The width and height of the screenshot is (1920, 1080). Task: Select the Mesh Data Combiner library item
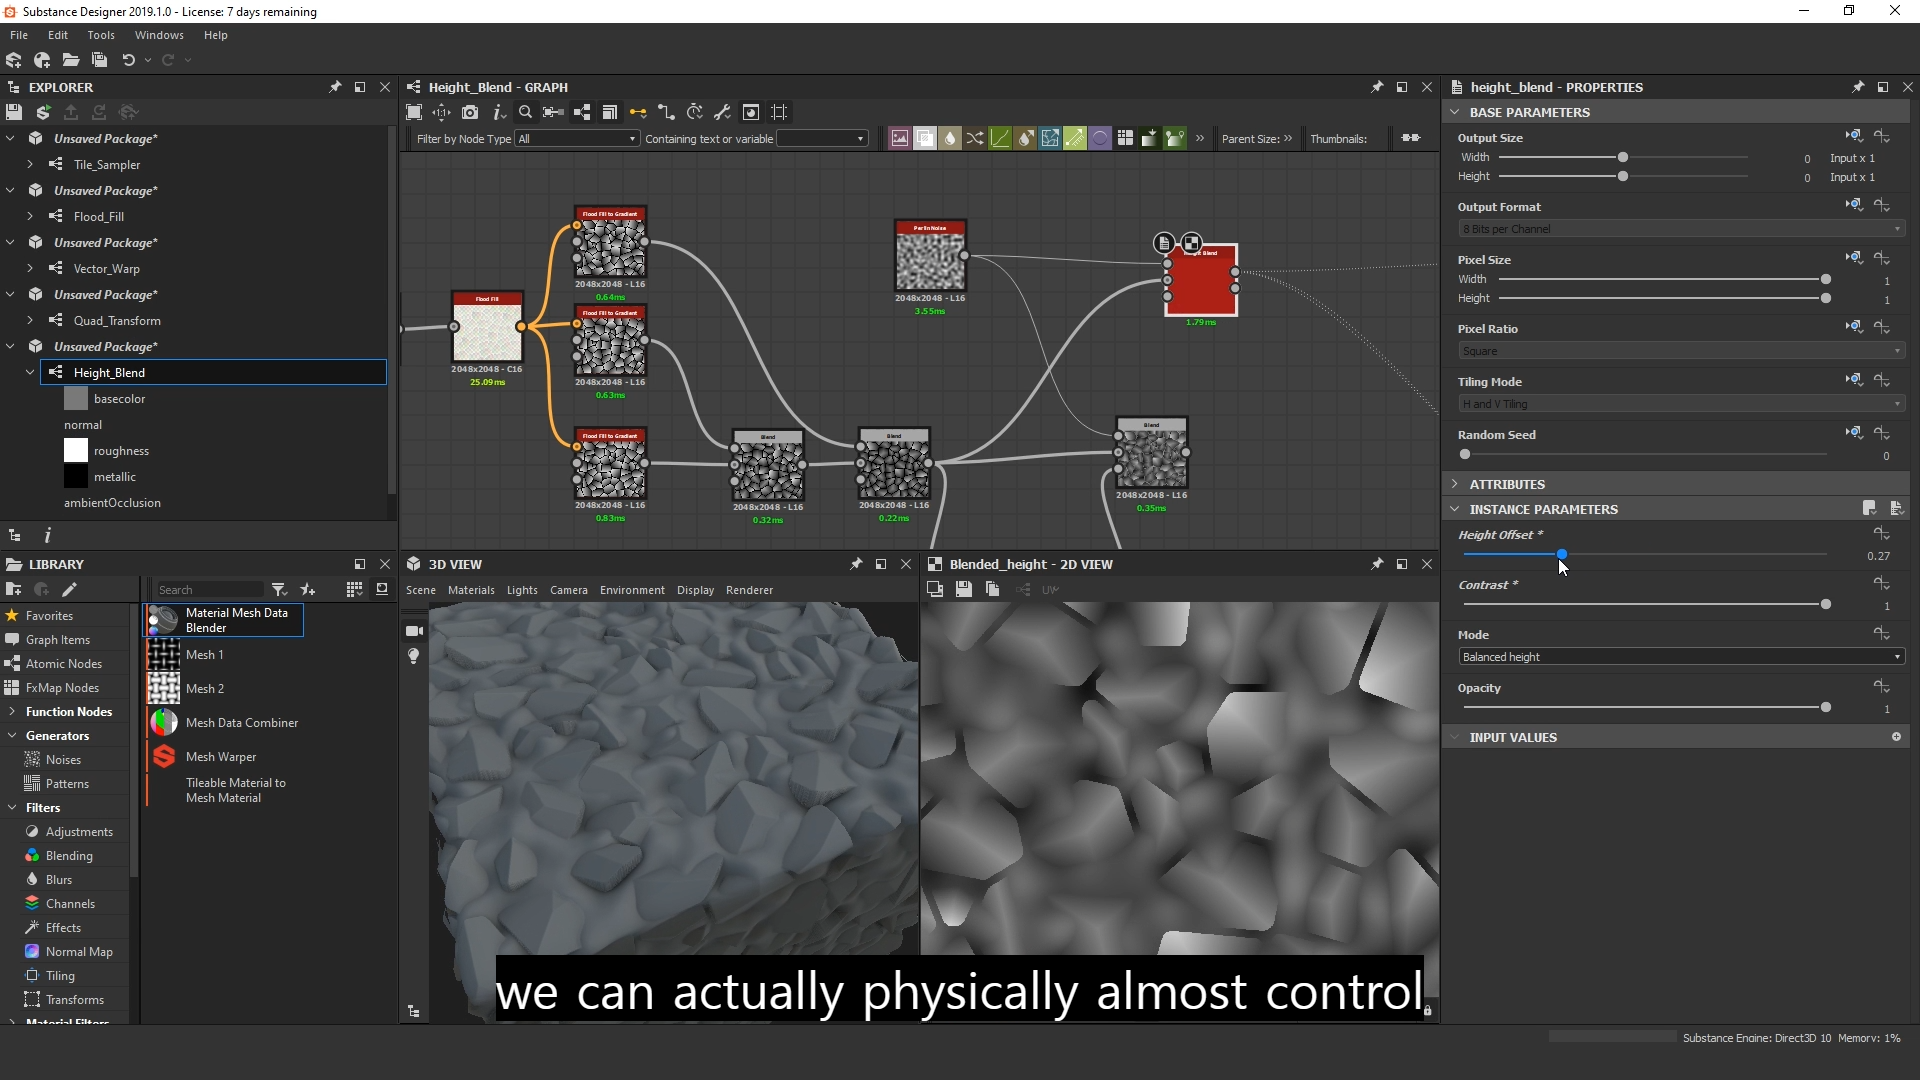241,723
